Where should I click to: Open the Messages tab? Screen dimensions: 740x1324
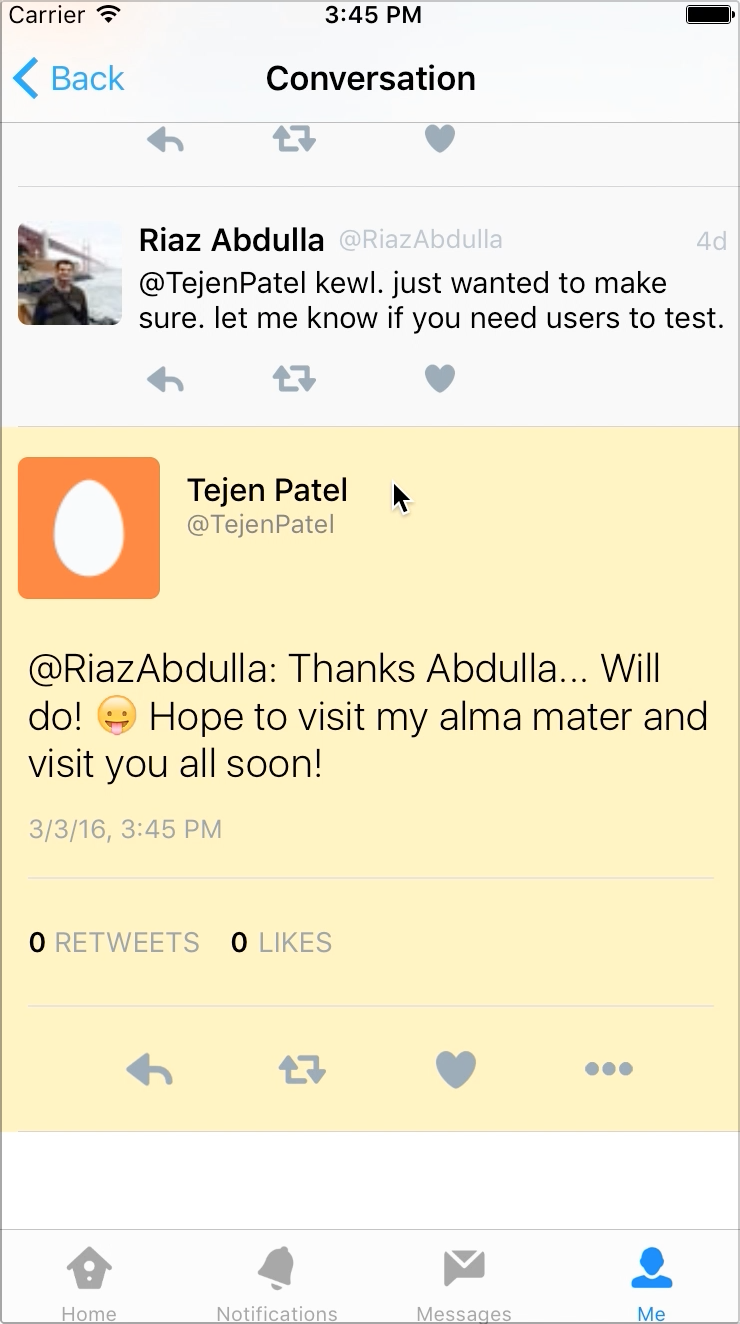click(x=464, y=1282)
